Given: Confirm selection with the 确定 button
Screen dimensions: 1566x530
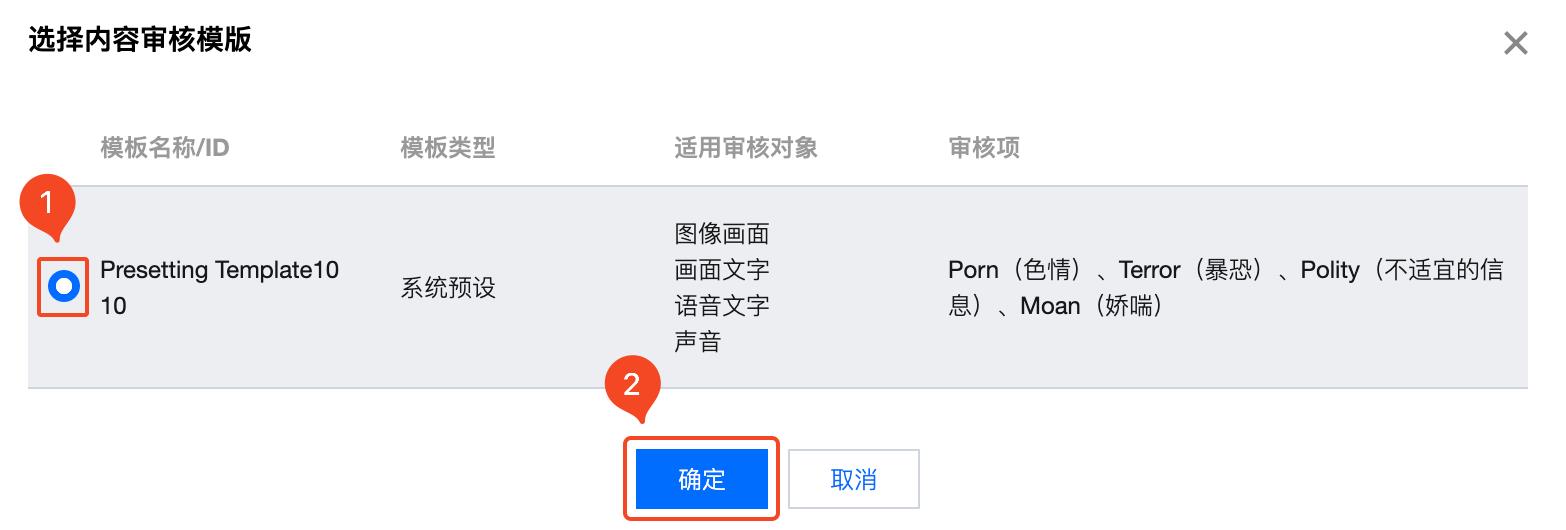Looking at the screenshot, I should coord(702,479).
